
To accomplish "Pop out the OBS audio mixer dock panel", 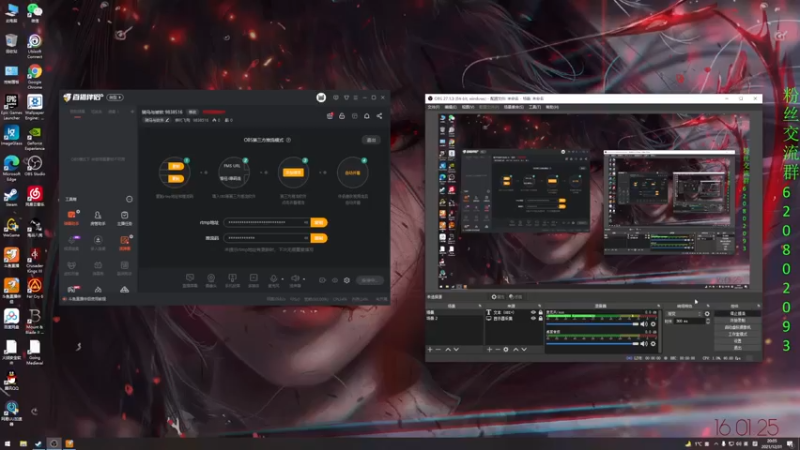I will [659, 306].
